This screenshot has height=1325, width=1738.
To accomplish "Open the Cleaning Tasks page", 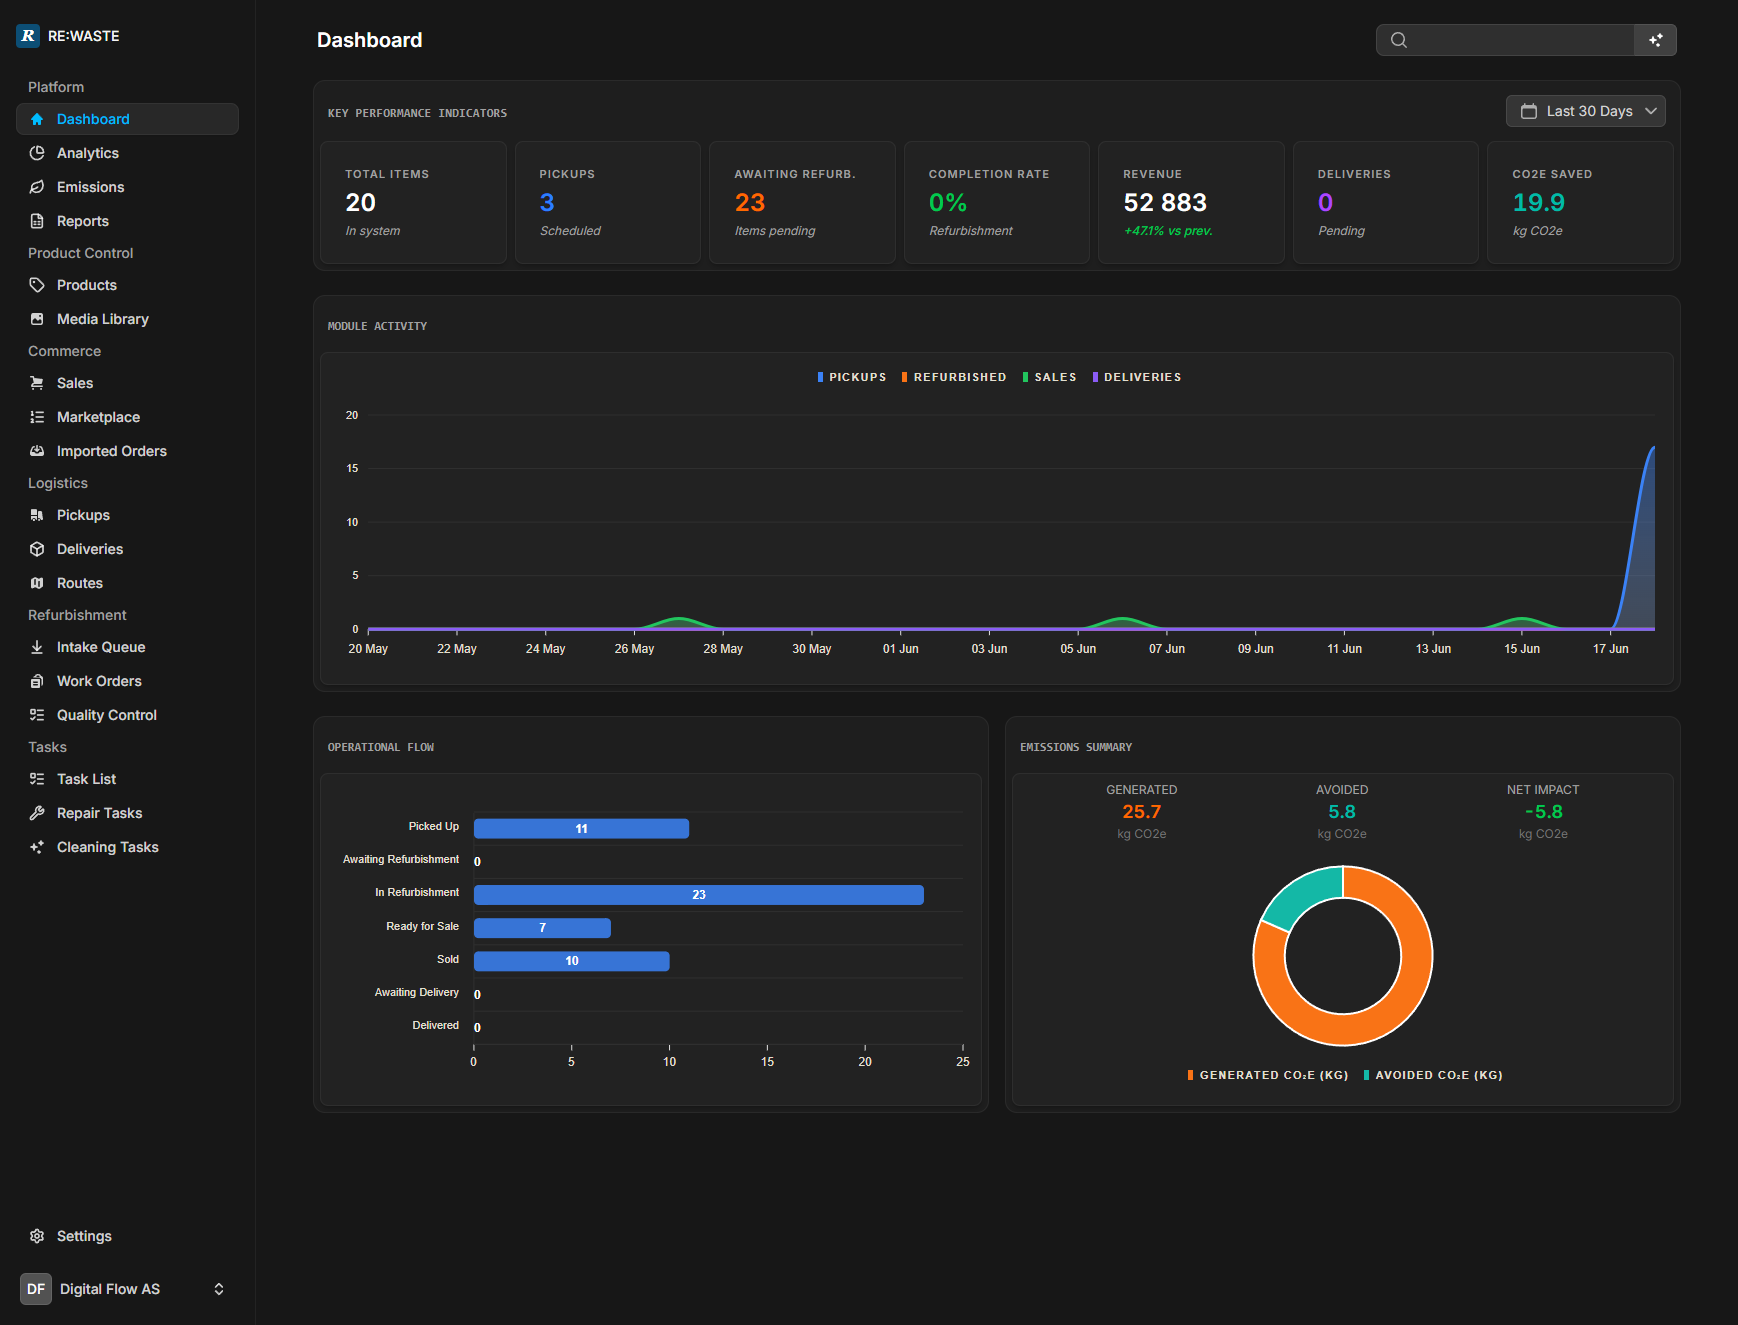I will point(127,847).
